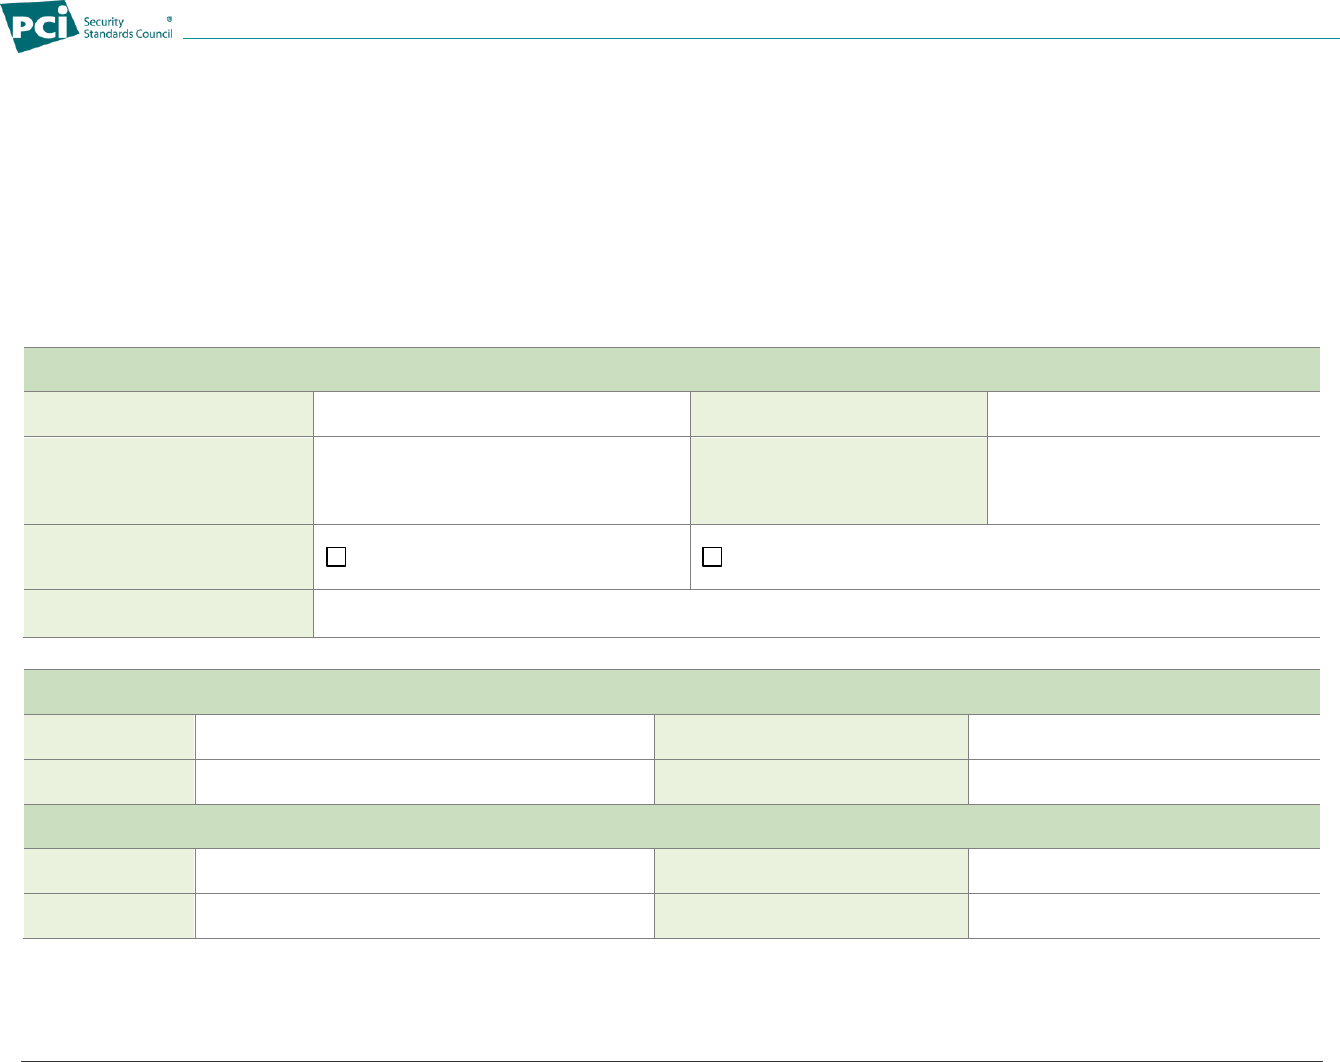
Task: Click the tall right white field in upper table
Action: pos(1153,480)
